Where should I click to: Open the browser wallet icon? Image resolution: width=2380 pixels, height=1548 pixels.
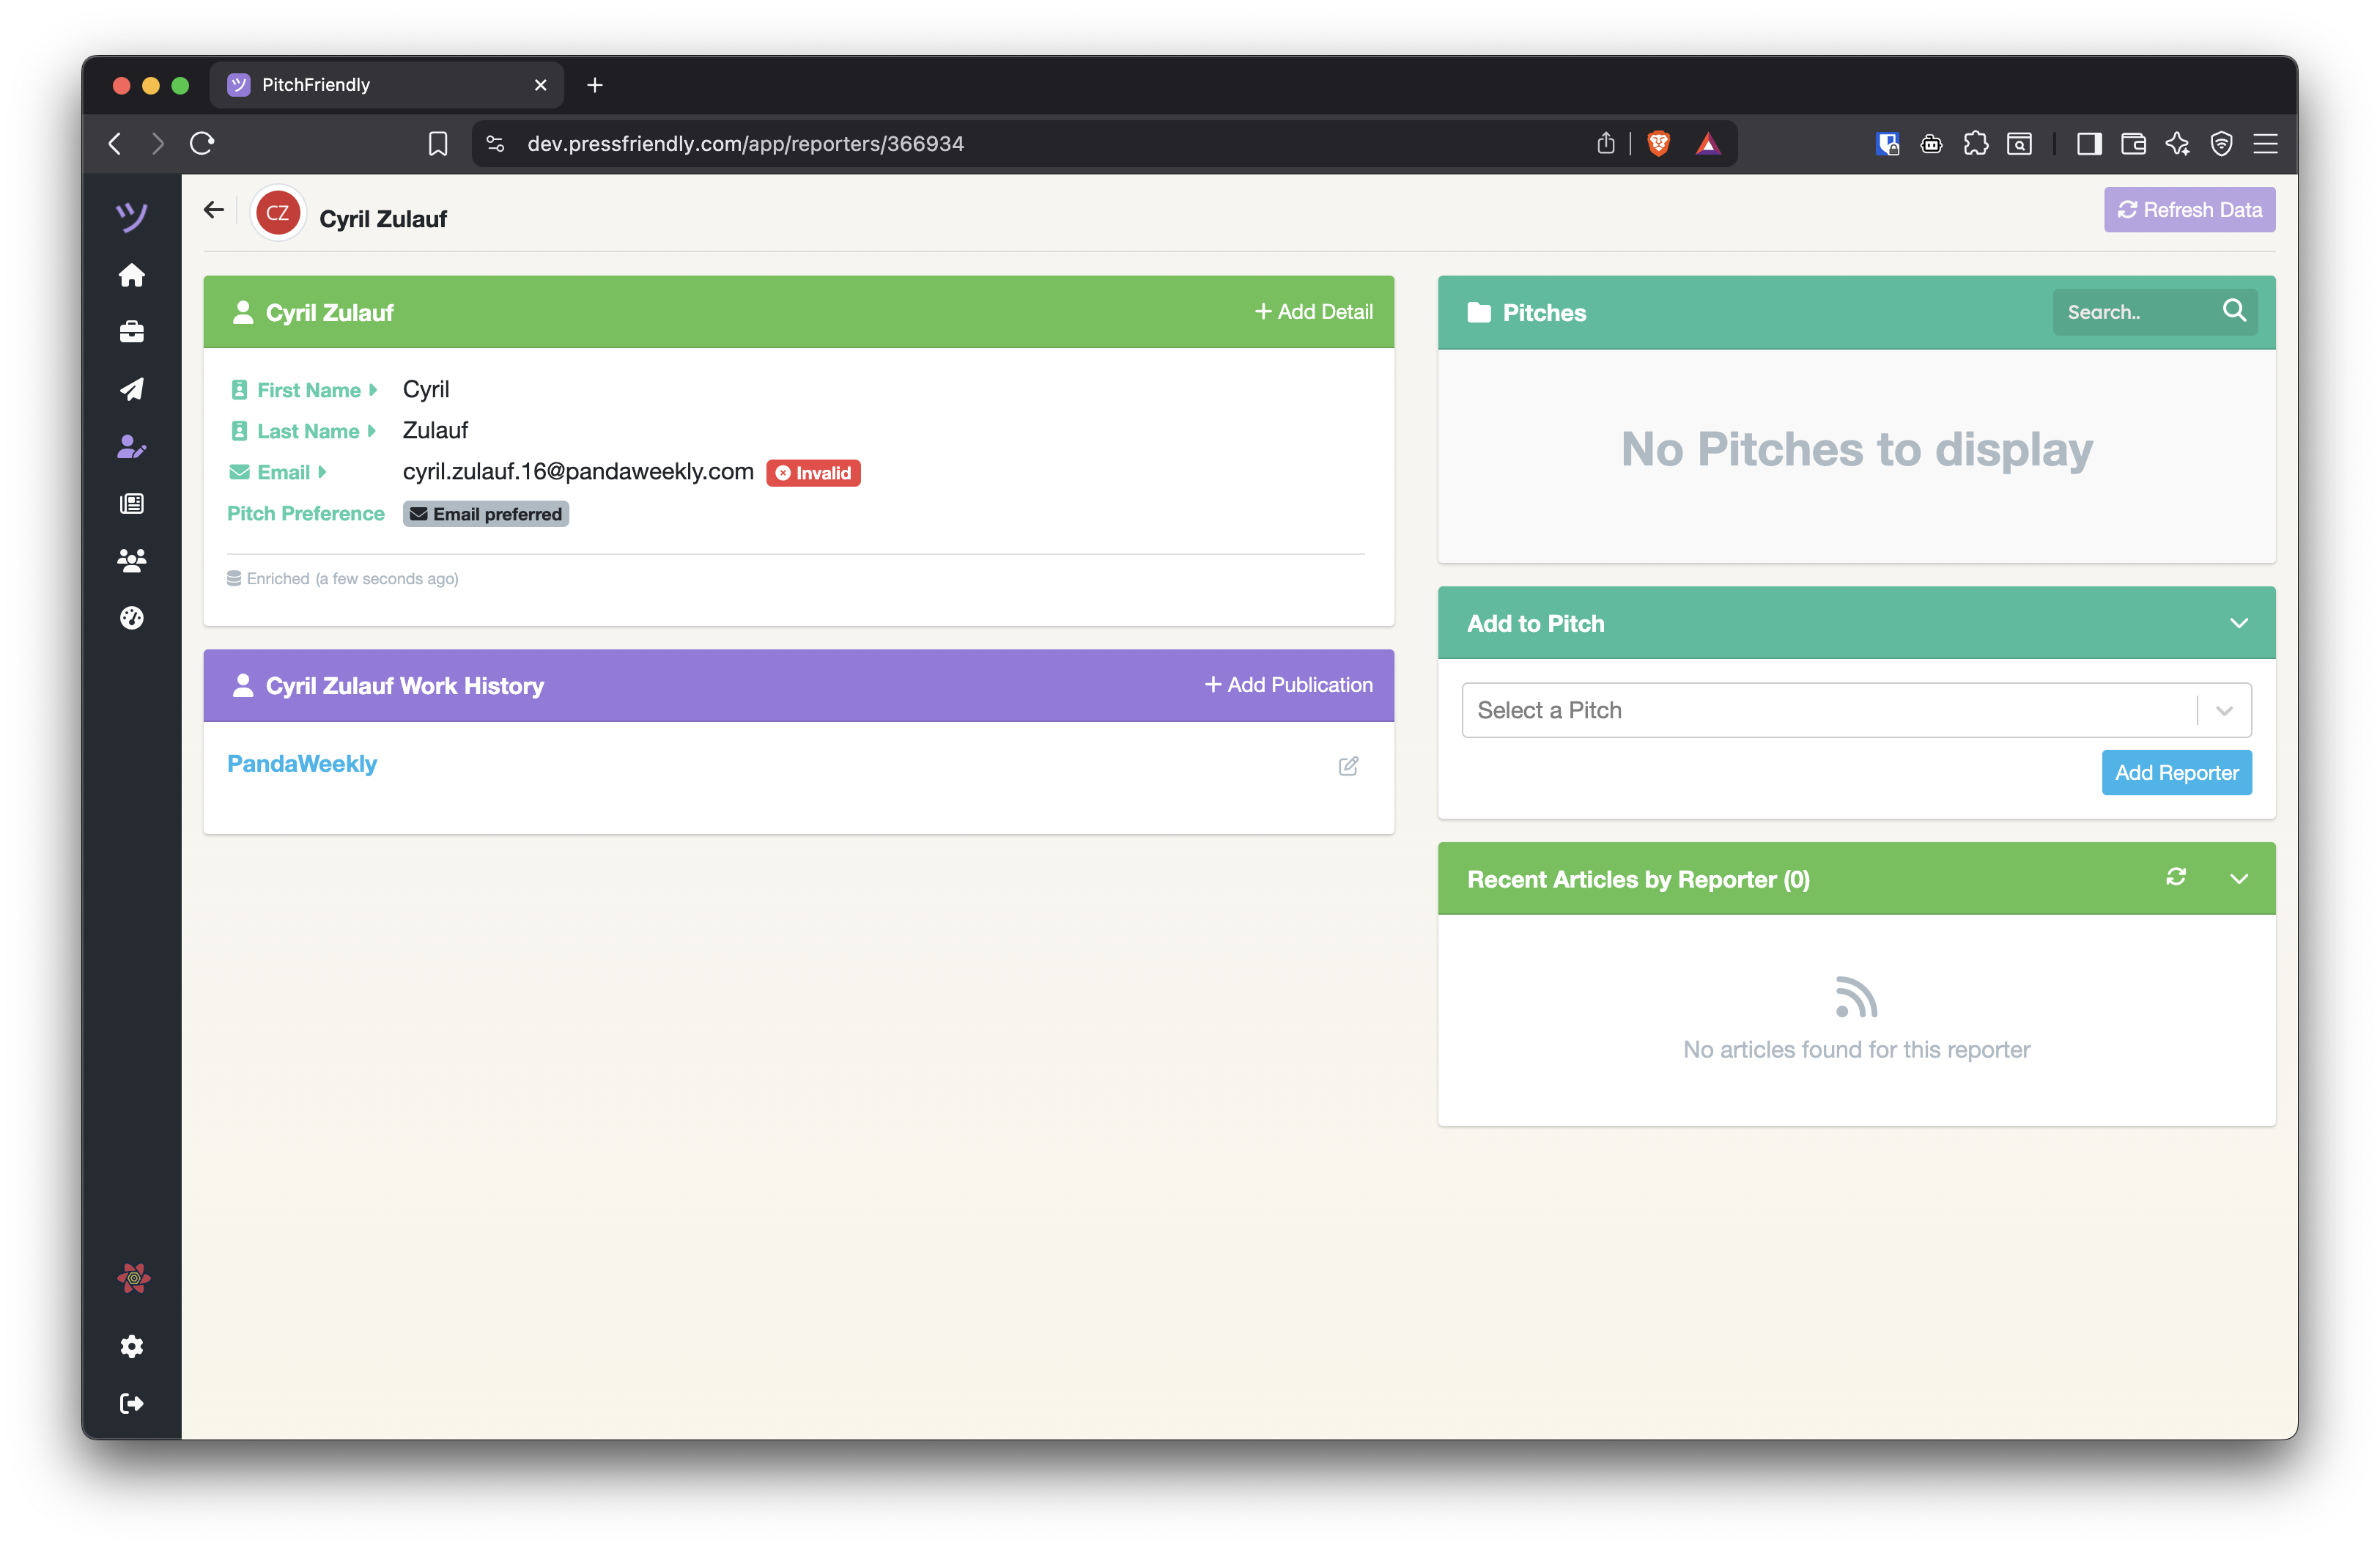[x=2133, y=144]
